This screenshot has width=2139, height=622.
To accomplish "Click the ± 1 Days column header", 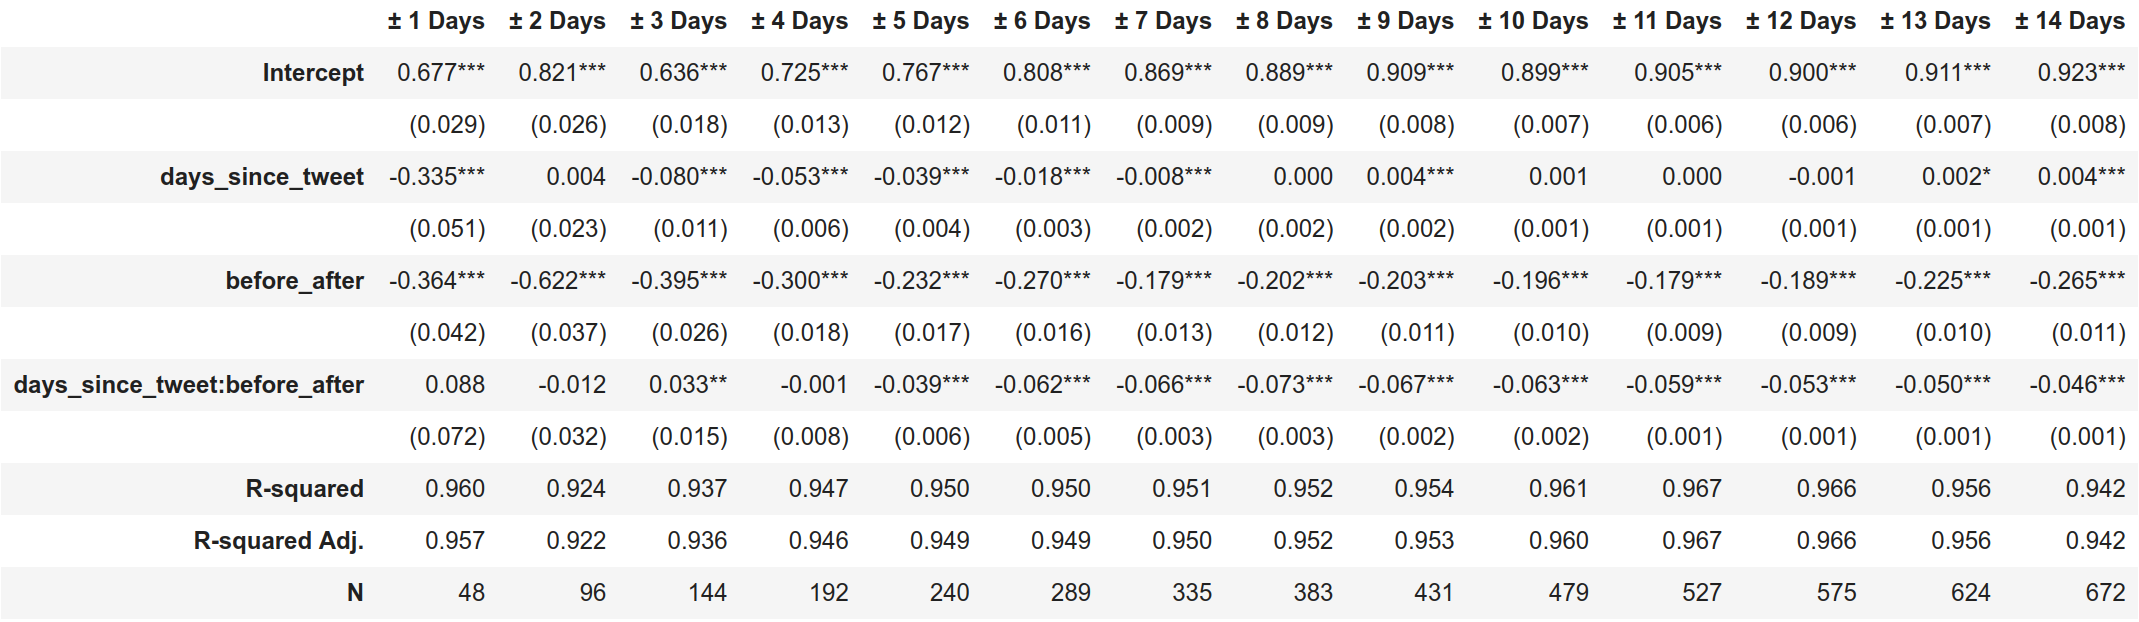I will point(436,21).
